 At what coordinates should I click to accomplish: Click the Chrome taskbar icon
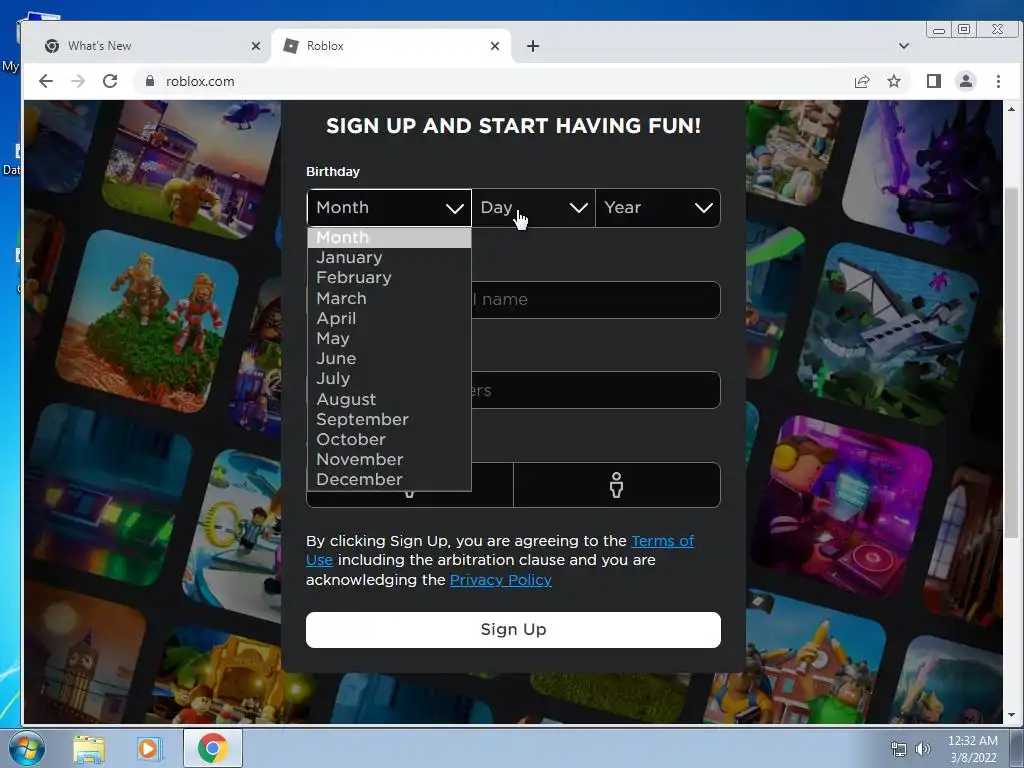(x=212, y=748)
